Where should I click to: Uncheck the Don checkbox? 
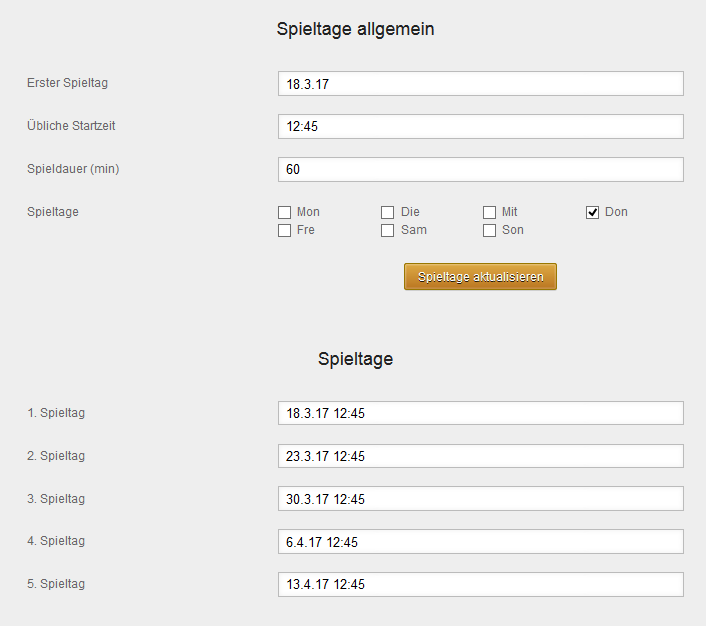(x=593, y=213)
